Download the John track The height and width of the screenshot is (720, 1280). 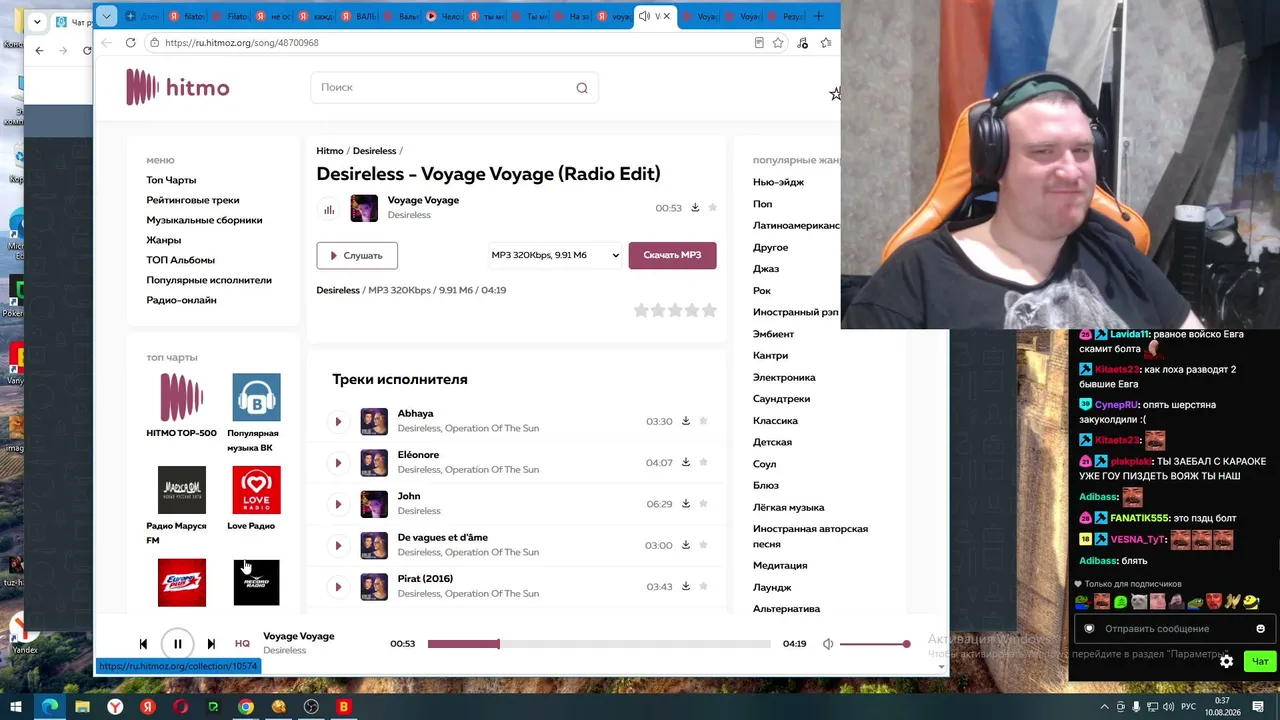[686, 504]
